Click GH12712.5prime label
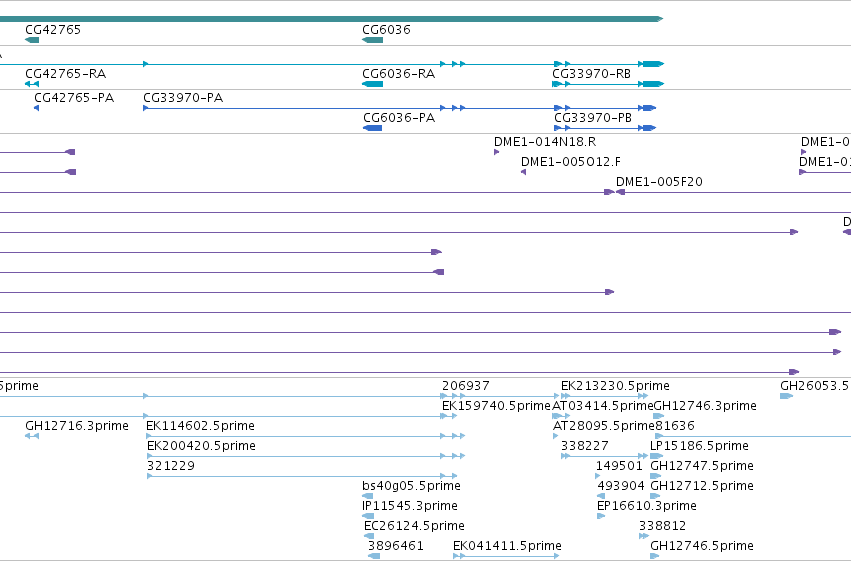 (x=702, y=487)
